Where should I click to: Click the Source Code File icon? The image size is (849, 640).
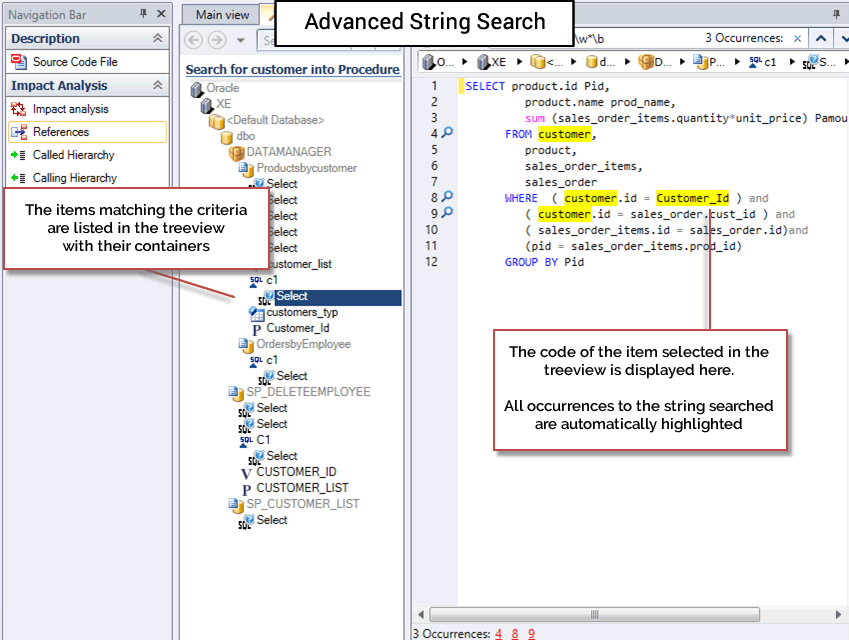20,62
